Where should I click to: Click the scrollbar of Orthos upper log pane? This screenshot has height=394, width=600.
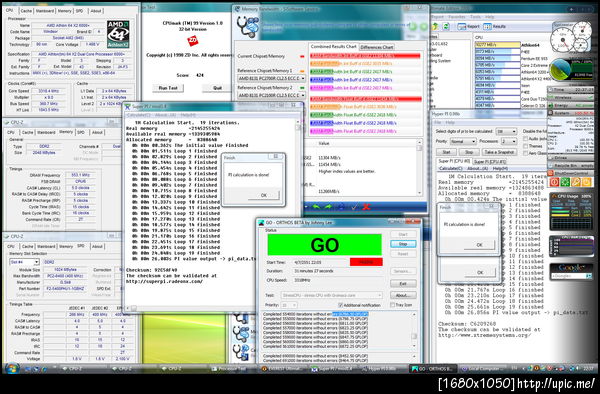[x=414, y=330]
